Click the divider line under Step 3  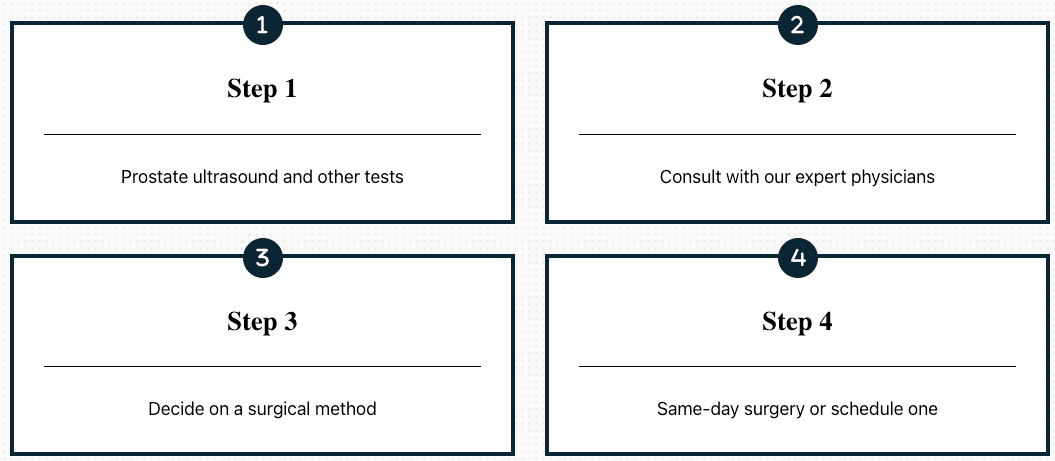point(262,367)
